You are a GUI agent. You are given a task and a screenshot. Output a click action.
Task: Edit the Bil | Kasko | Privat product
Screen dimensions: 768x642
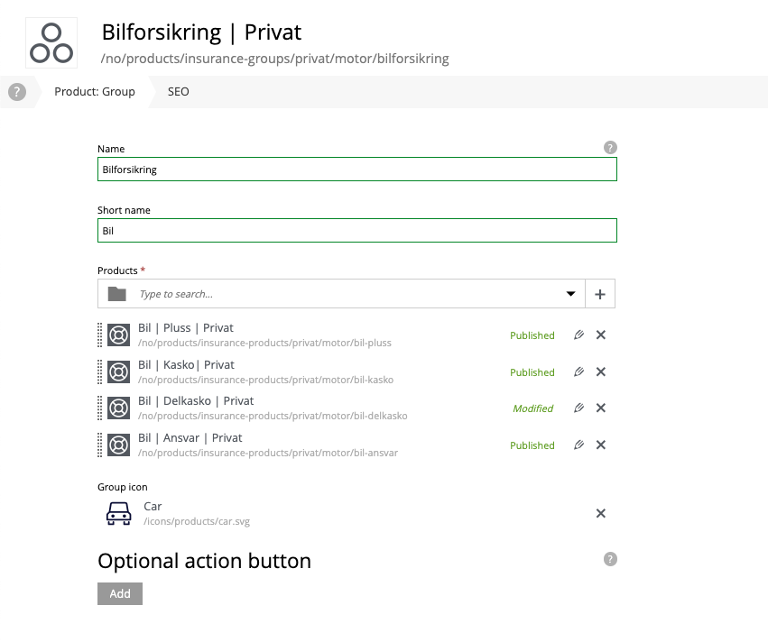[x=579, y=372]
